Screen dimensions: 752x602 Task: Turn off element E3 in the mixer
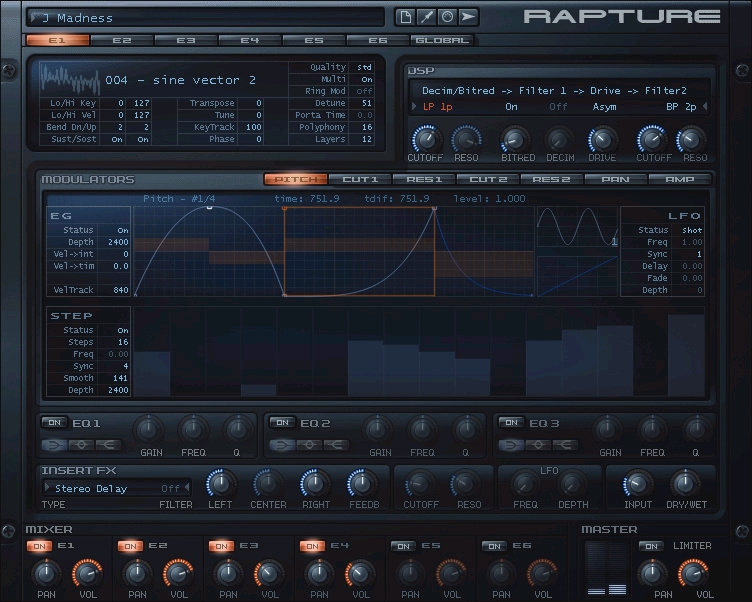pyautogui.click(x=221, y=546)
